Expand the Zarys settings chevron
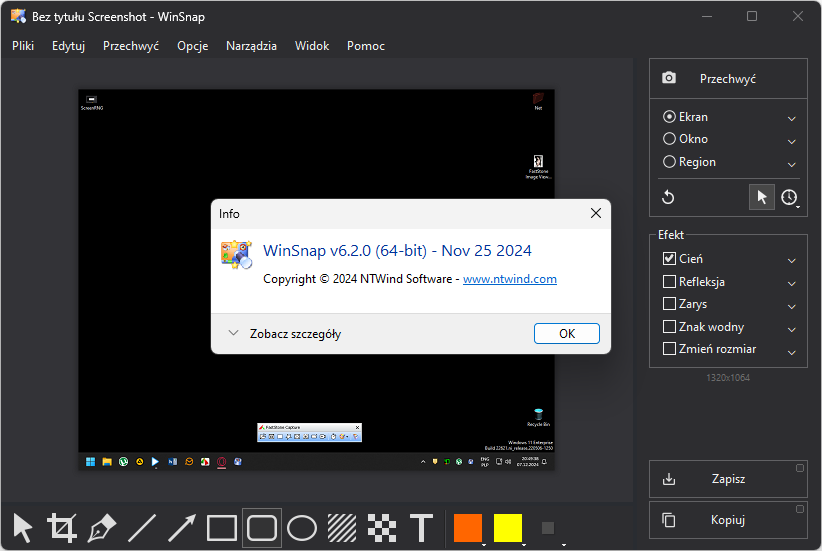The height and width of the screenshot is (551, 822). pyautogui.click(x=792, y=306)
